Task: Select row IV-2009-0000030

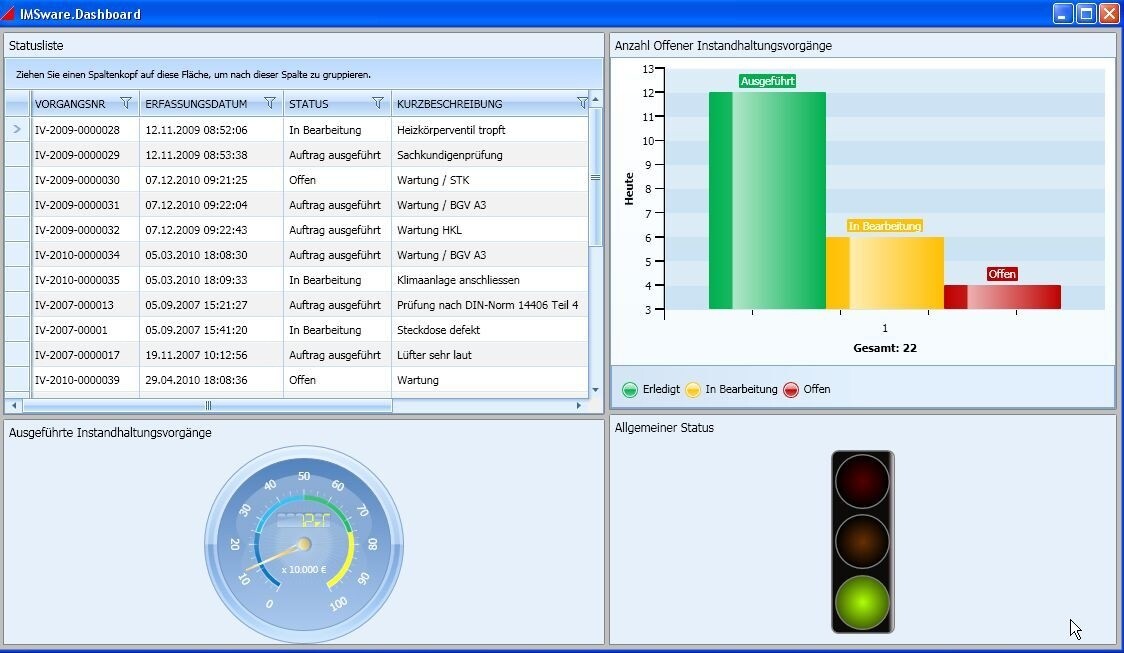Action: click(297, 180)
